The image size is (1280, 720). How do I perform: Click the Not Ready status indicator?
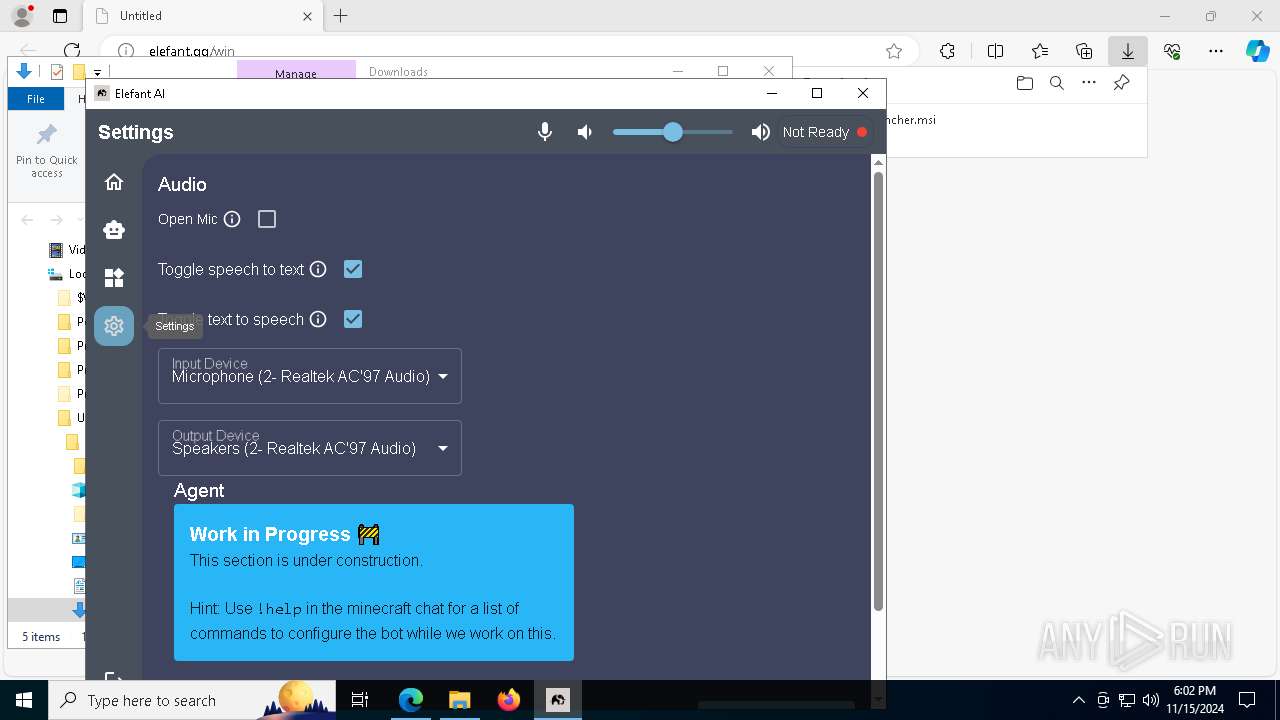(825, 132)
